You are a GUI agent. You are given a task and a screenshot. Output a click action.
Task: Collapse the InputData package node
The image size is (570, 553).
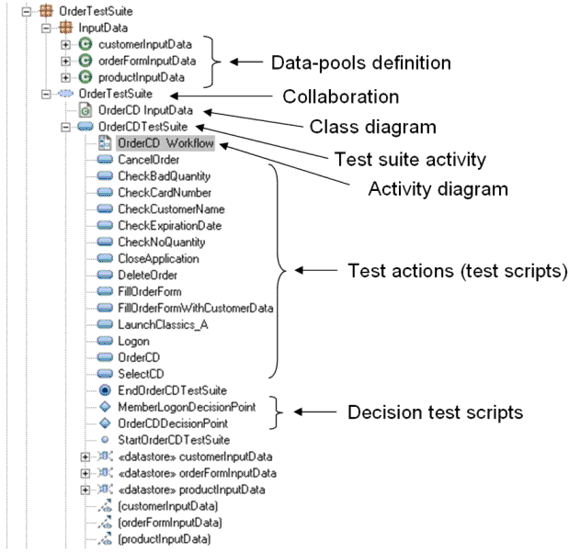(46, 28)
